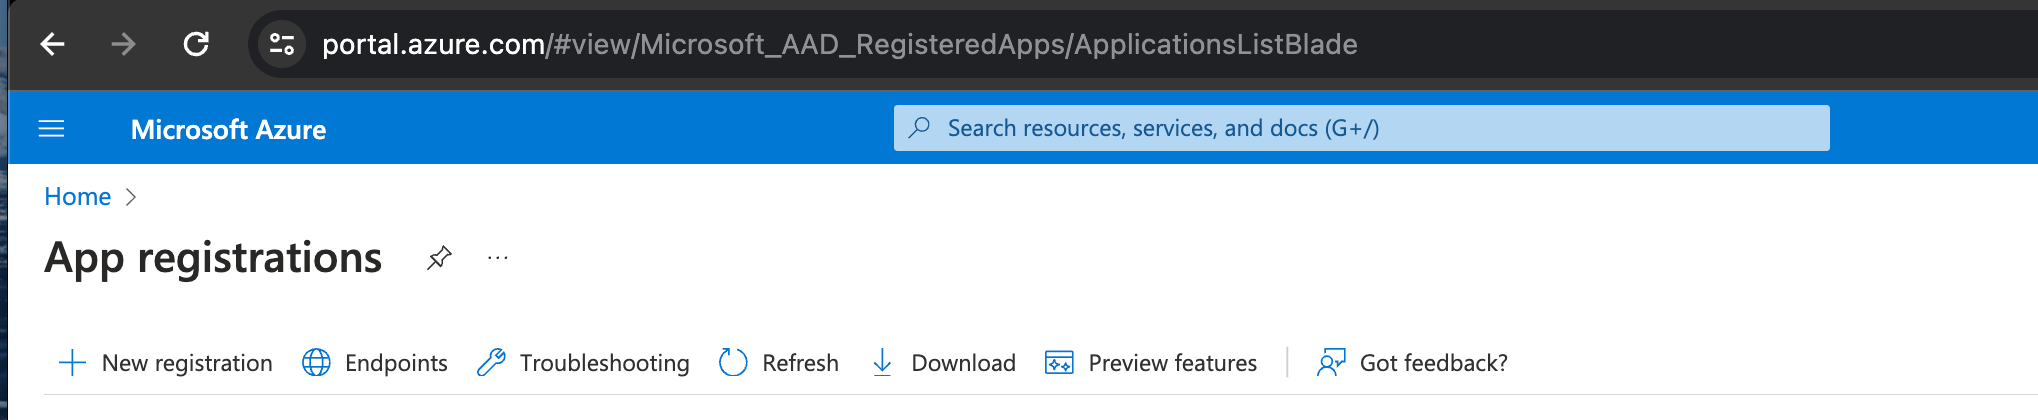
Task: Click the Endpoints globe icon
Action: tap(316, 363)
